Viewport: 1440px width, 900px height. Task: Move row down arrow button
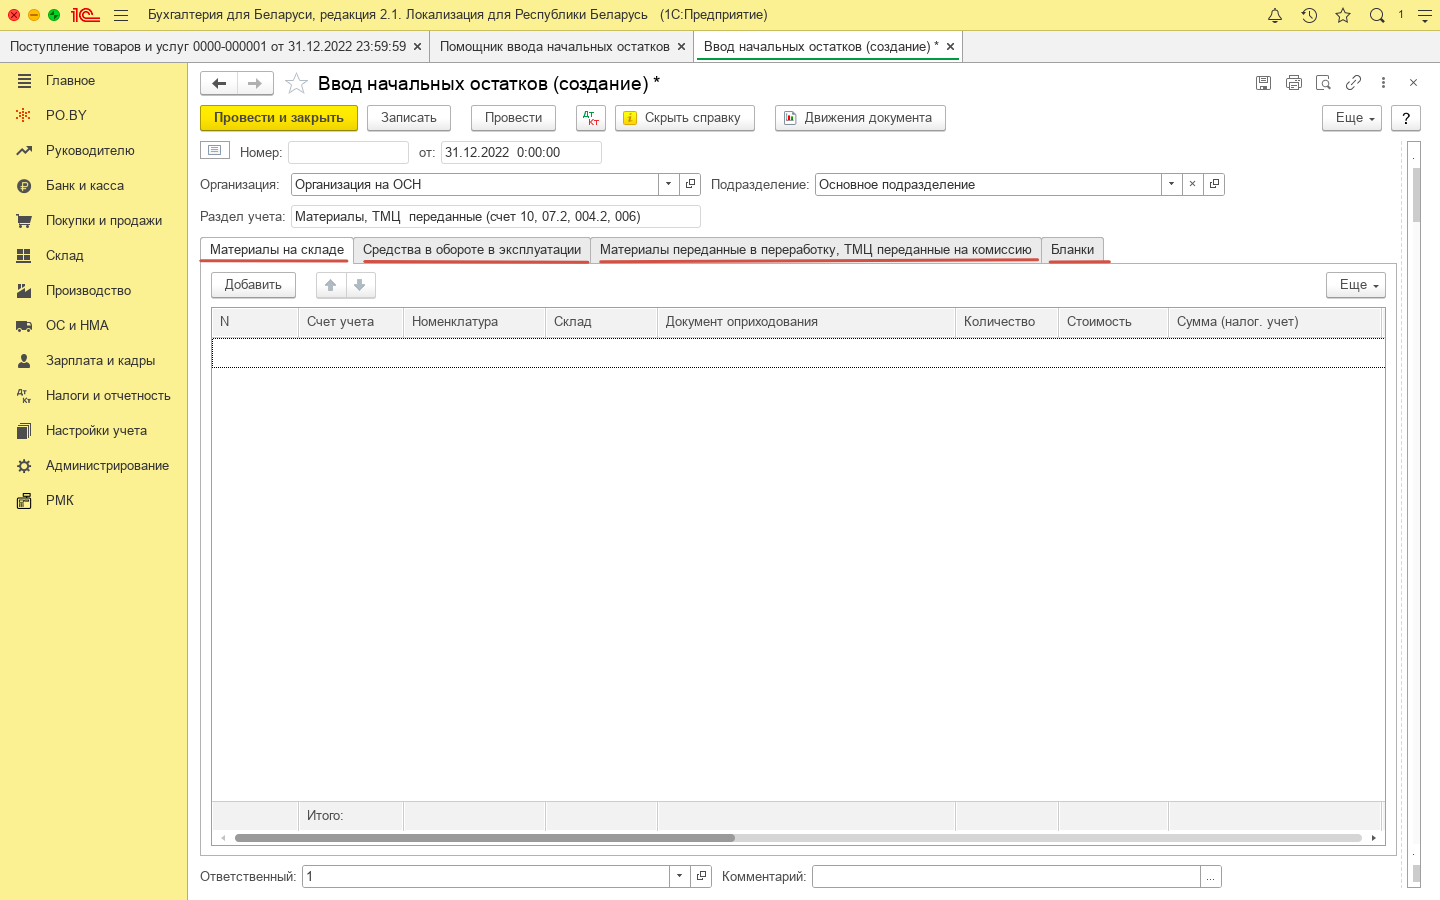[360, 285]
